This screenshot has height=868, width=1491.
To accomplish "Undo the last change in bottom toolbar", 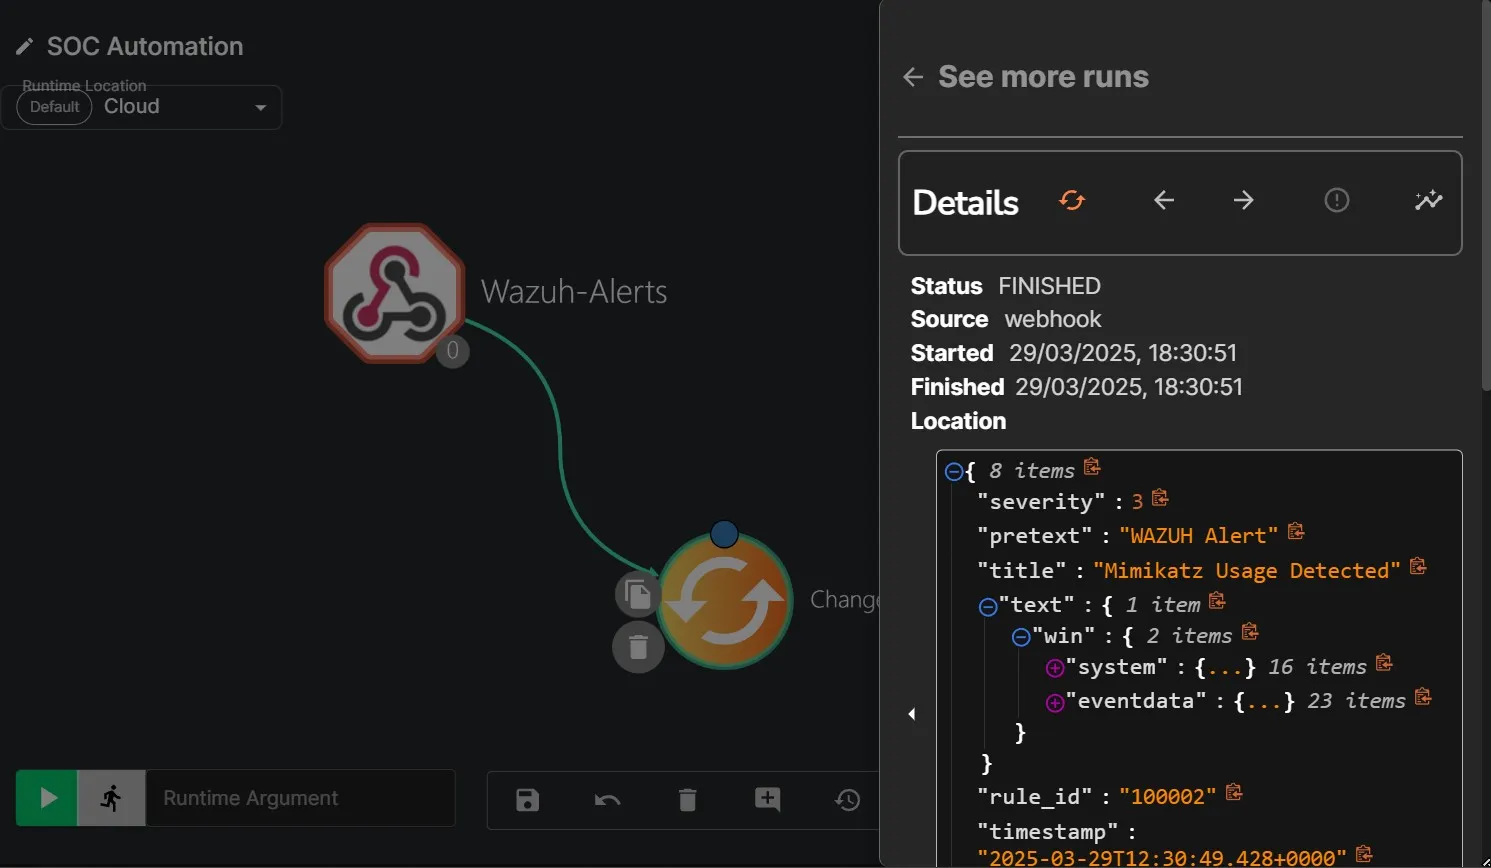I will click(x=607, y=800).
